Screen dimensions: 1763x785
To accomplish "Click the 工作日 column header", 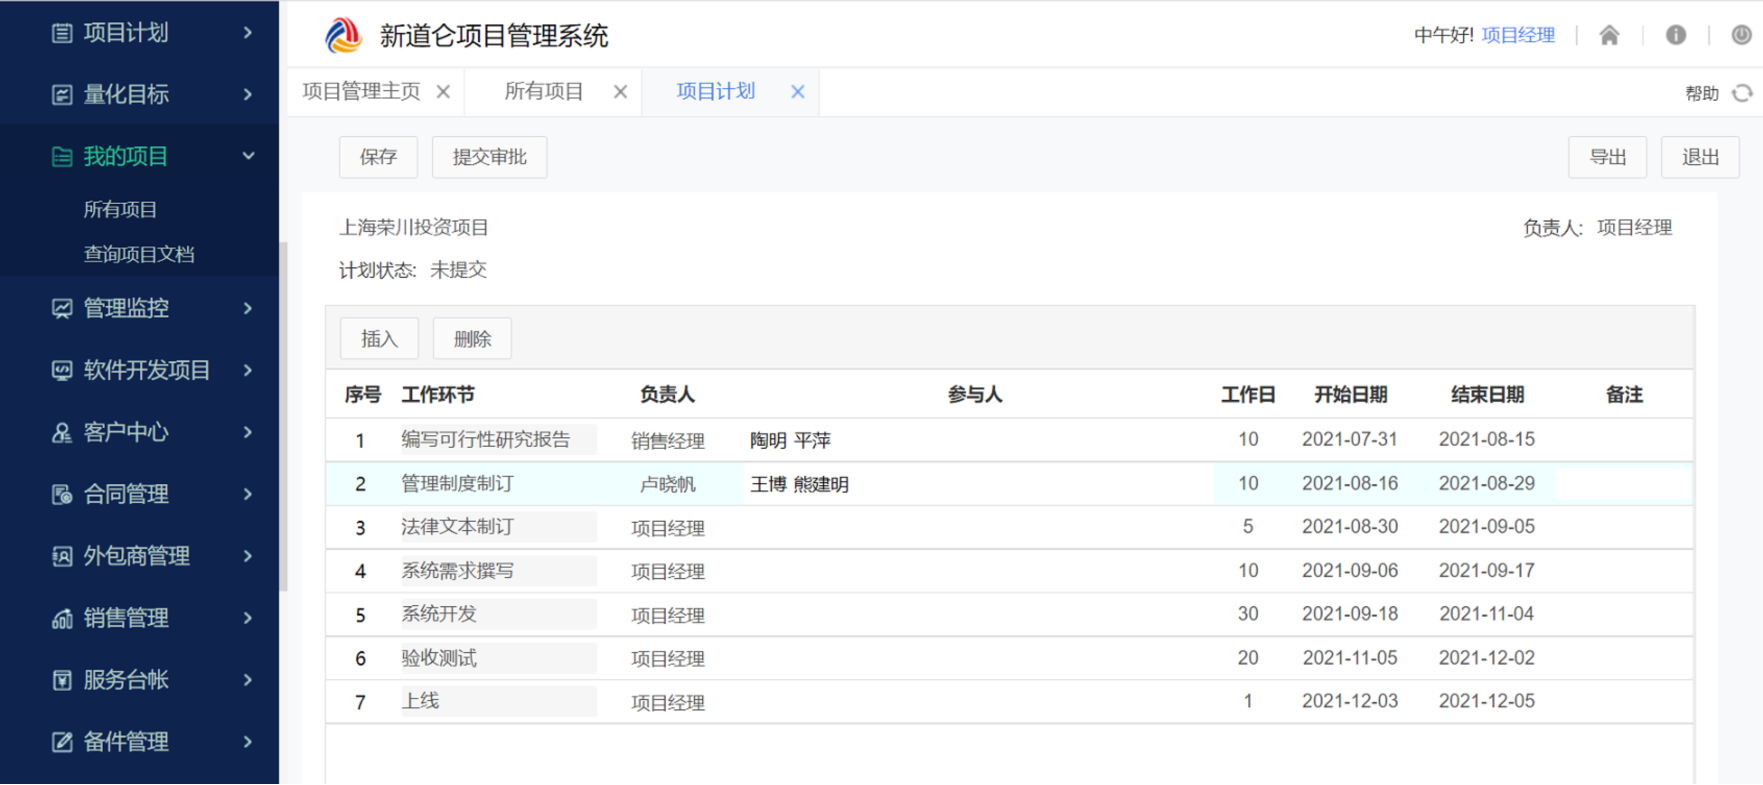I will (x=1248, y=395).
